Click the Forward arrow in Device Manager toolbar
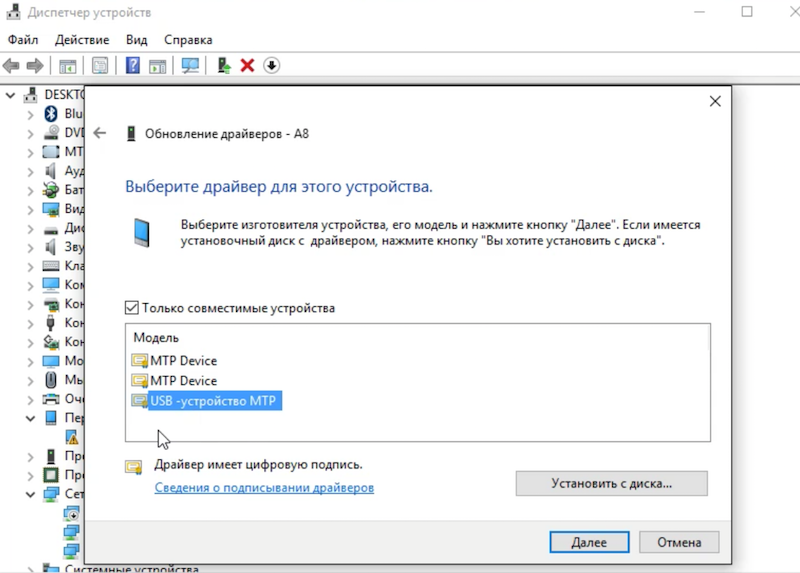 pos(35,65)
